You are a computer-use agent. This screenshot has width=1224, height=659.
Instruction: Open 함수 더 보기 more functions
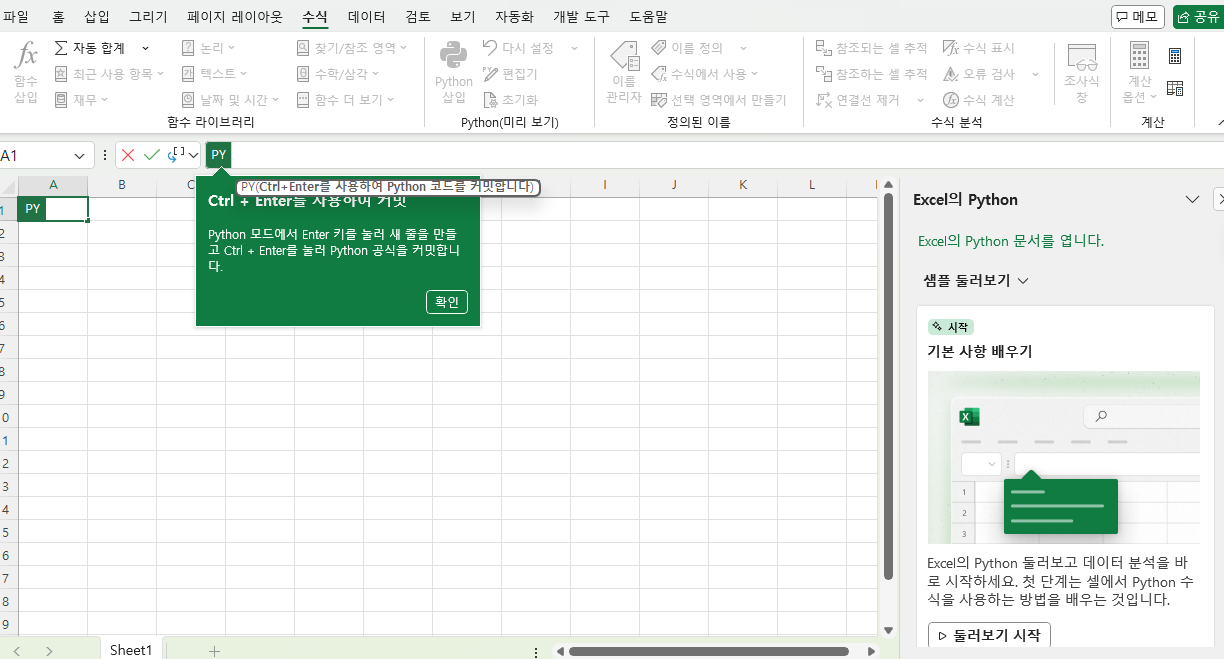coord(345,100)
